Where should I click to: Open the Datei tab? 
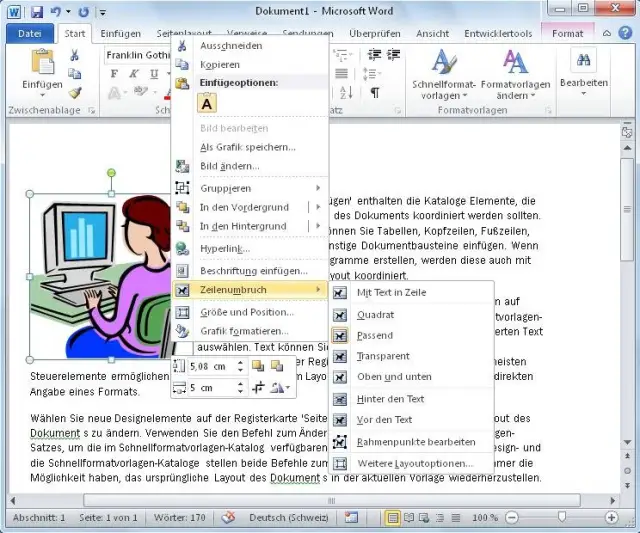(x=29, y=33)
